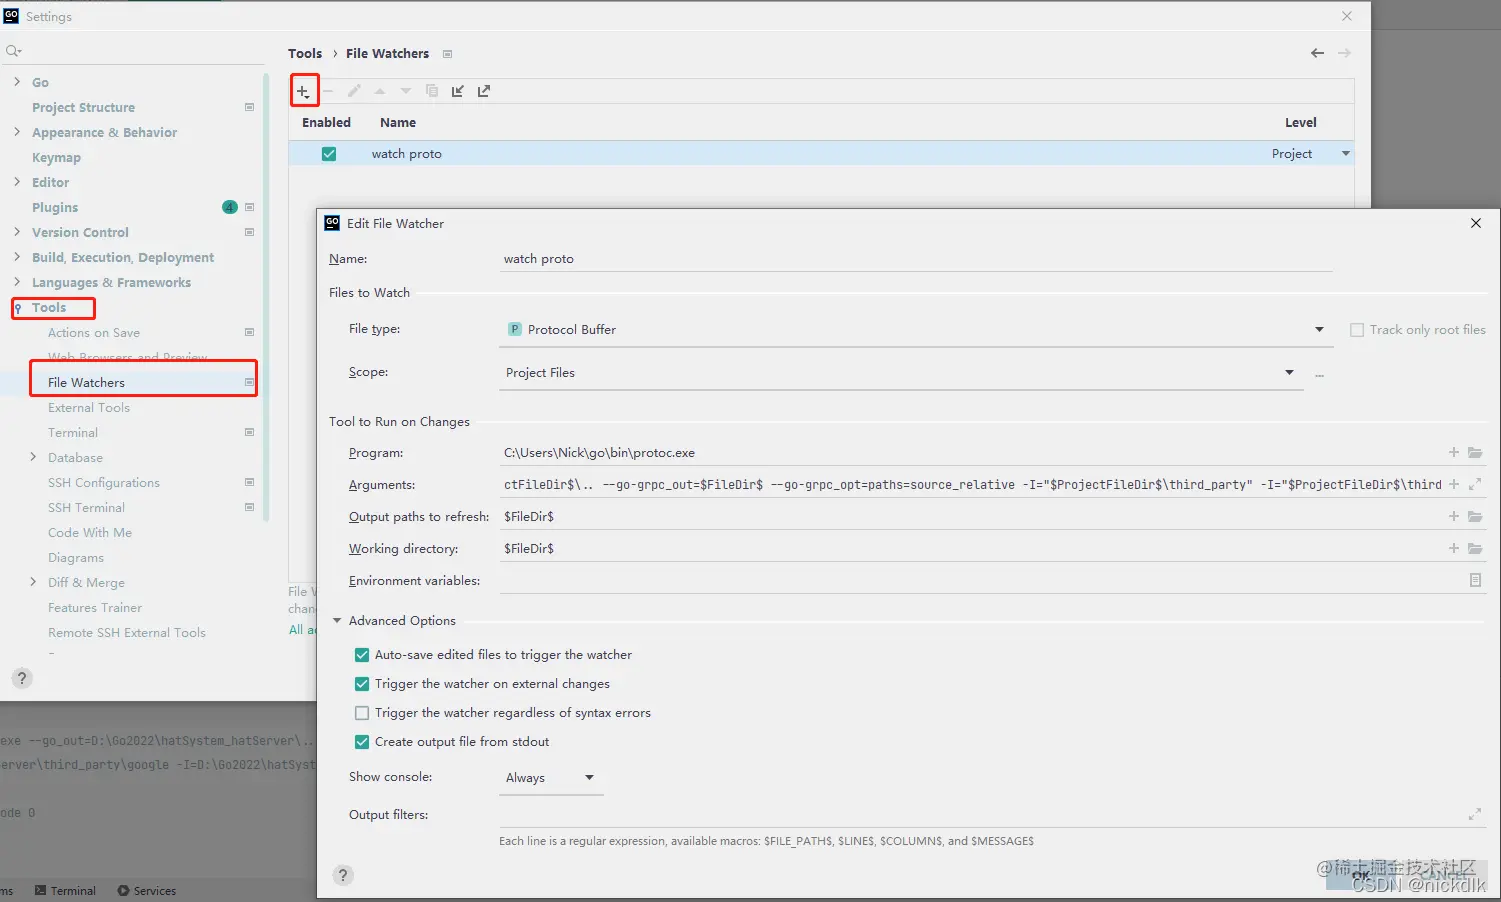Image resolution: width=1501 pixels, height=902 pixels.
Task: Open Environment variables editor icon
Action: (1475, 580)
